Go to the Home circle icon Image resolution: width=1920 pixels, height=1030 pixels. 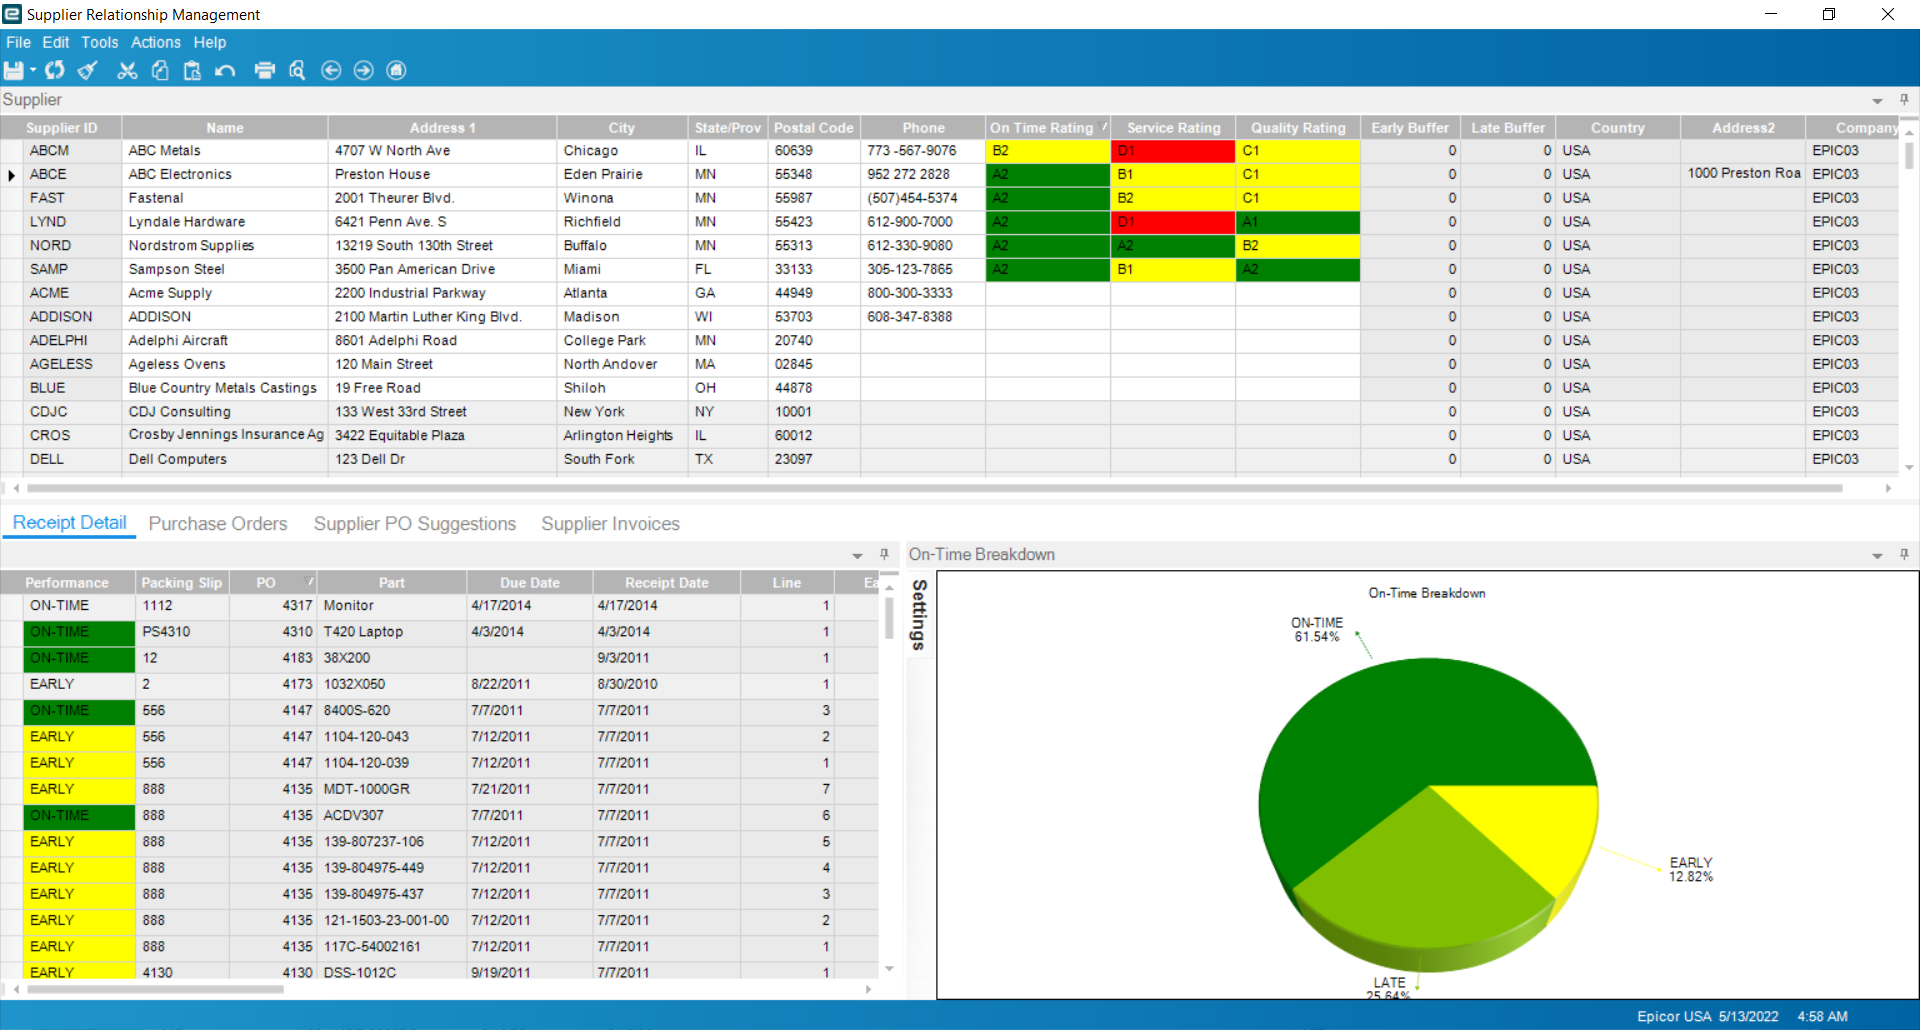pos(397,70)
